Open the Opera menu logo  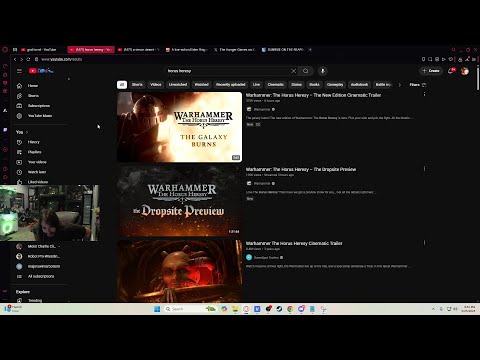[5, 50]
